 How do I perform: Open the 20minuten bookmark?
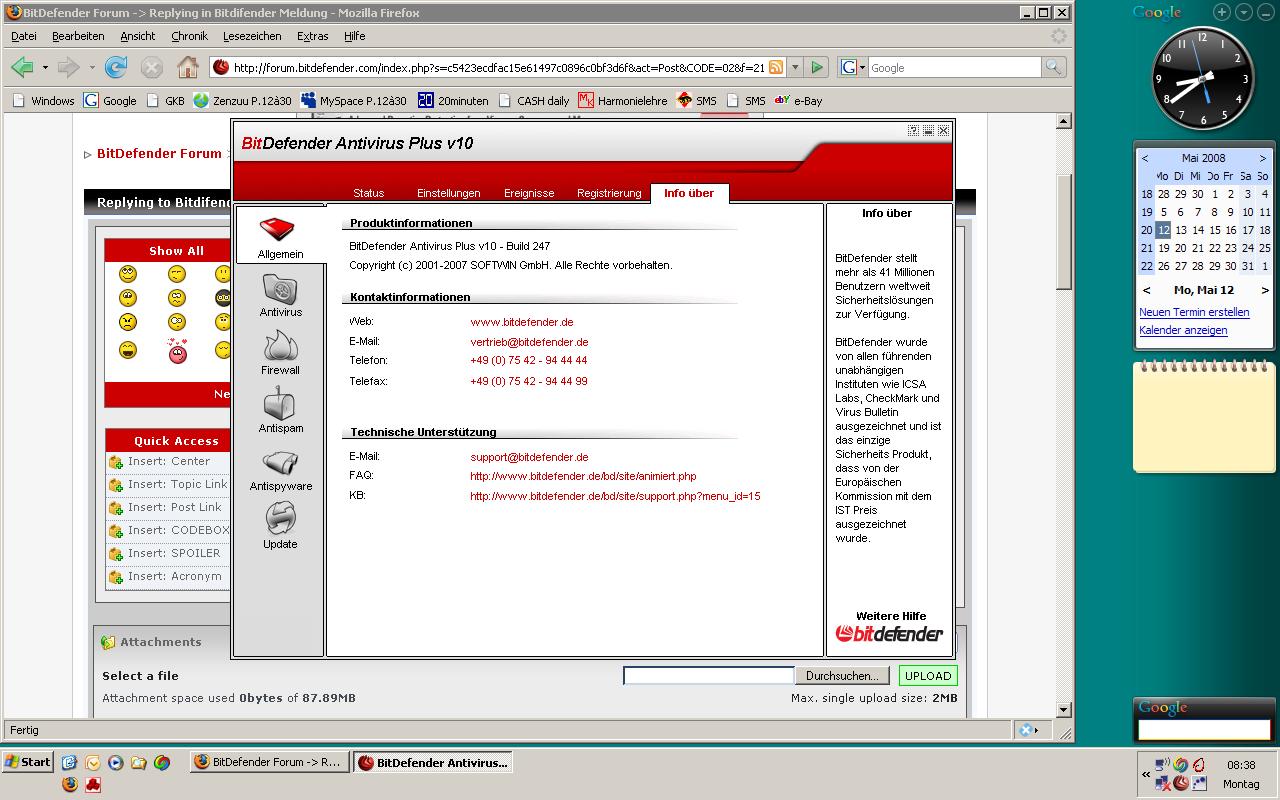[x=453, y=100]
